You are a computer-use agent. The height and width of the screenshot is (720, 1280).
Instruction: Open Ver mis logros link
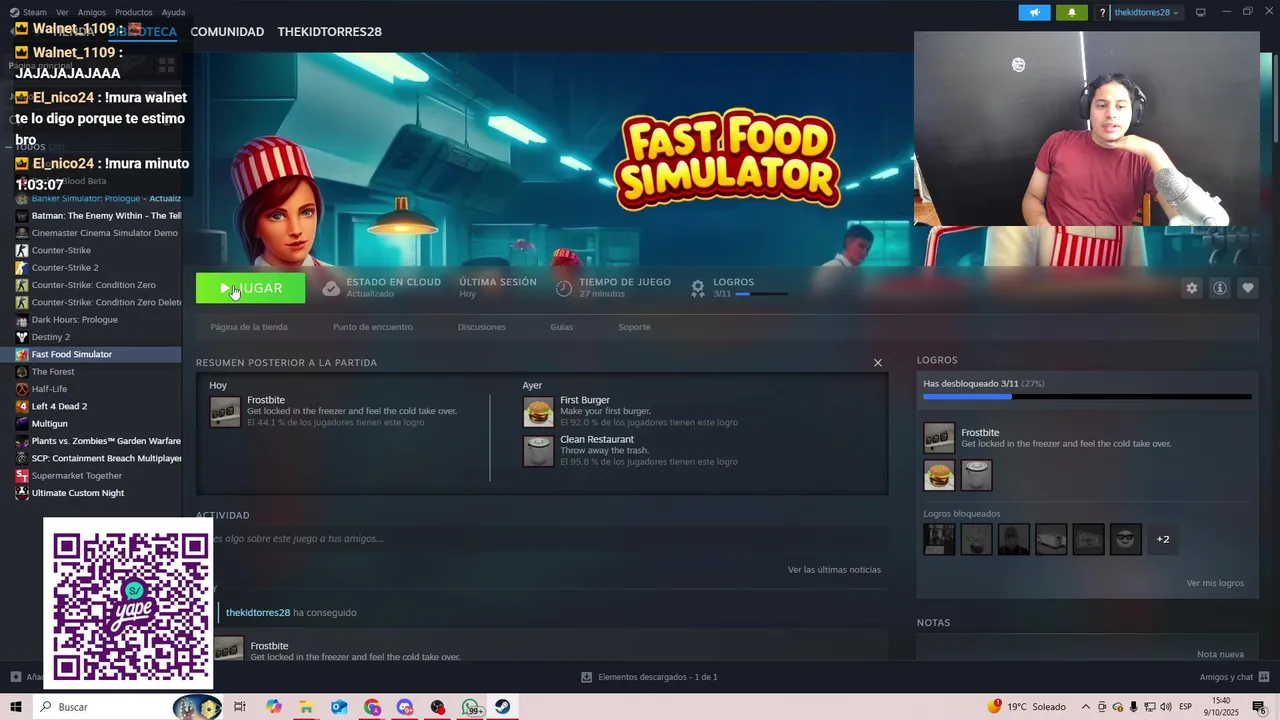1215,583
